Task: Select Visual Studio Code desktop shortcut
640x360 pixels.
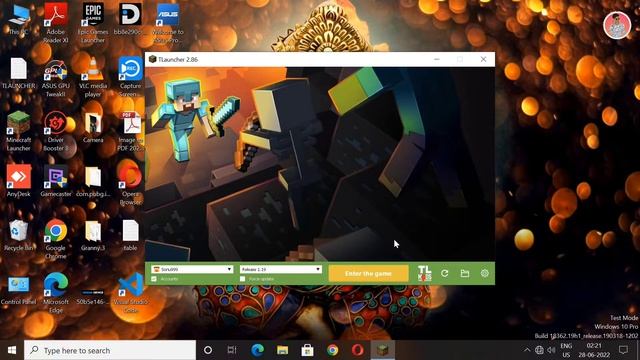Action: point(130,293)
